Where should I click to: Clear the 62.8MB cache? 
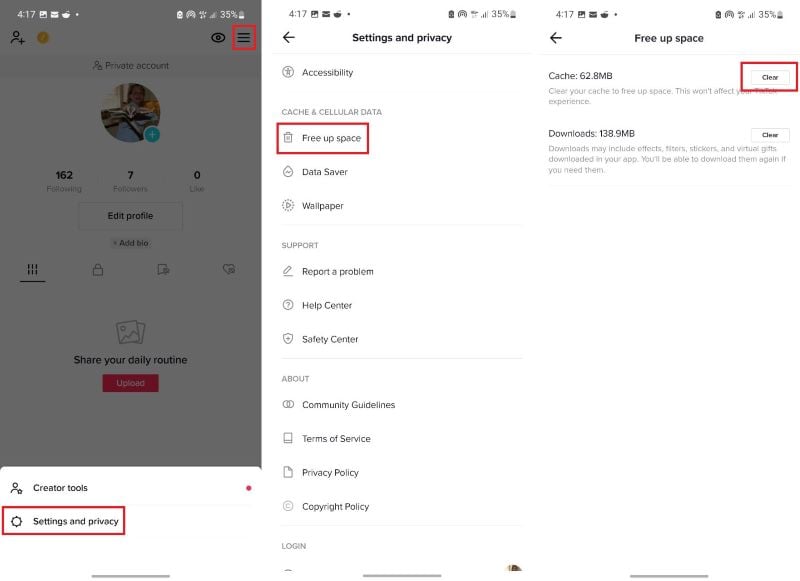click(770, 77)
